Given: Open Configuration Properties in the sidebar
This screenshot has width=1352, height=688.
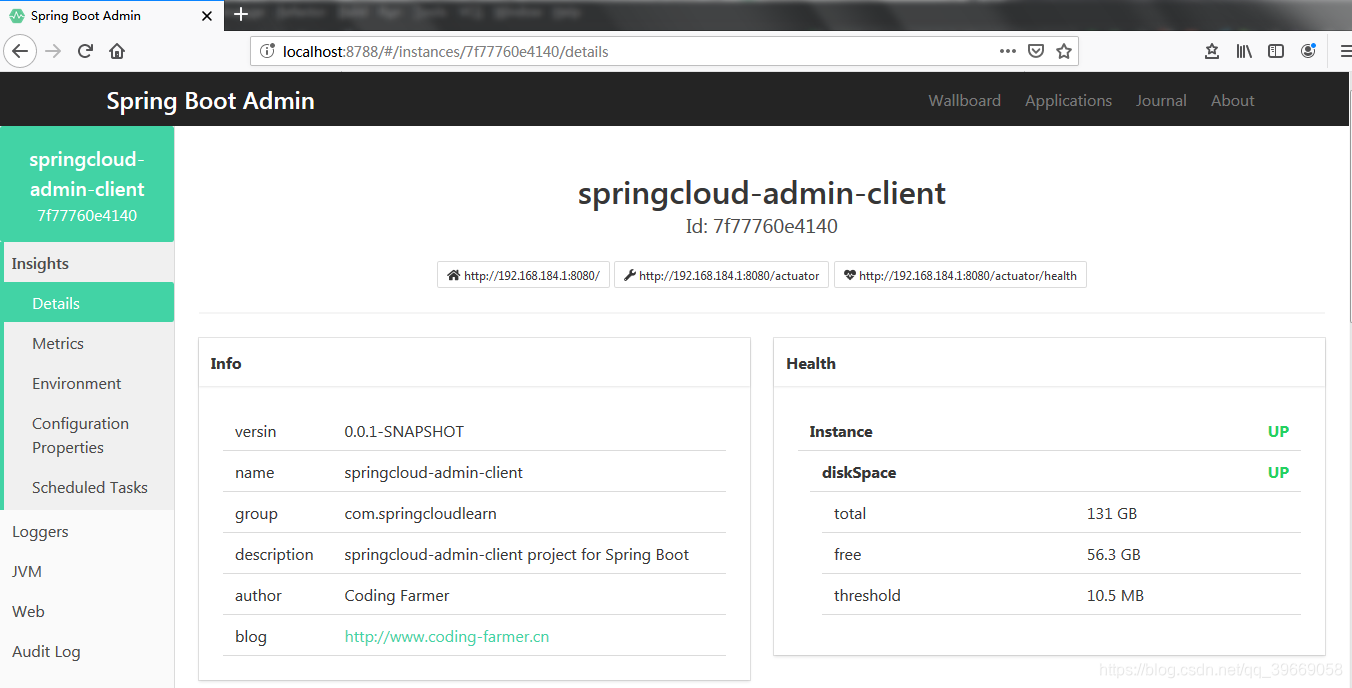Looking at the screenshot, I should click(89, 435).
